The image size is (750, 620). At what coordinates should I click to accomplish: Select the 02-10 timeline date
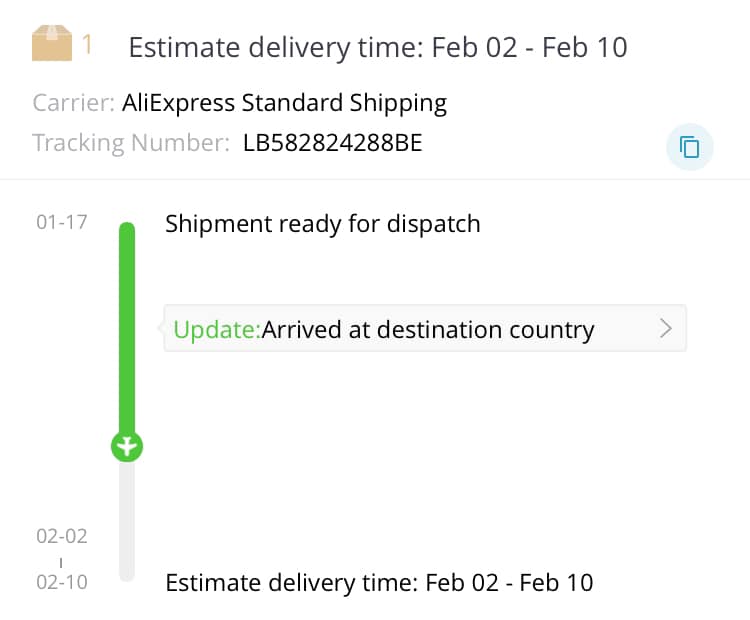(62, 582)
